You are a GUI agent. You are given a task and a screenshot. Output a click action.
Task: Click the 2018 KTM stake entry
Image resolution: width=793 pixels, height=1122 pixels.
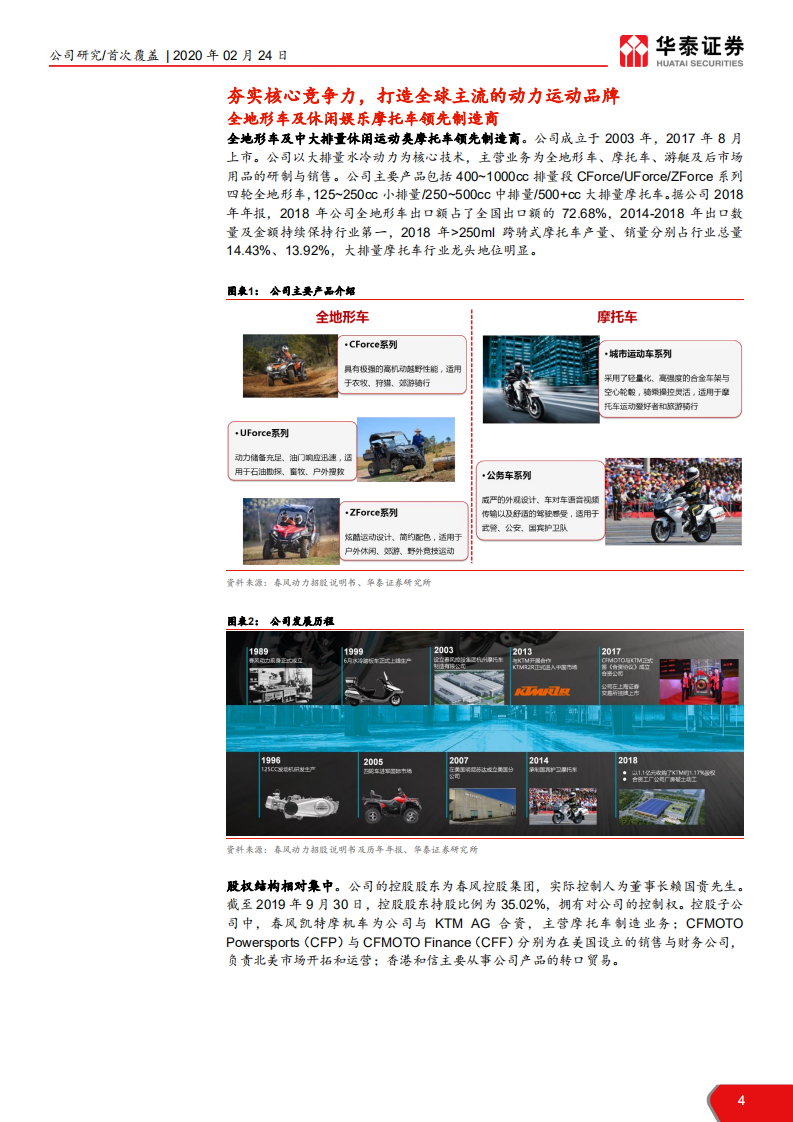[x=666, y=789]
